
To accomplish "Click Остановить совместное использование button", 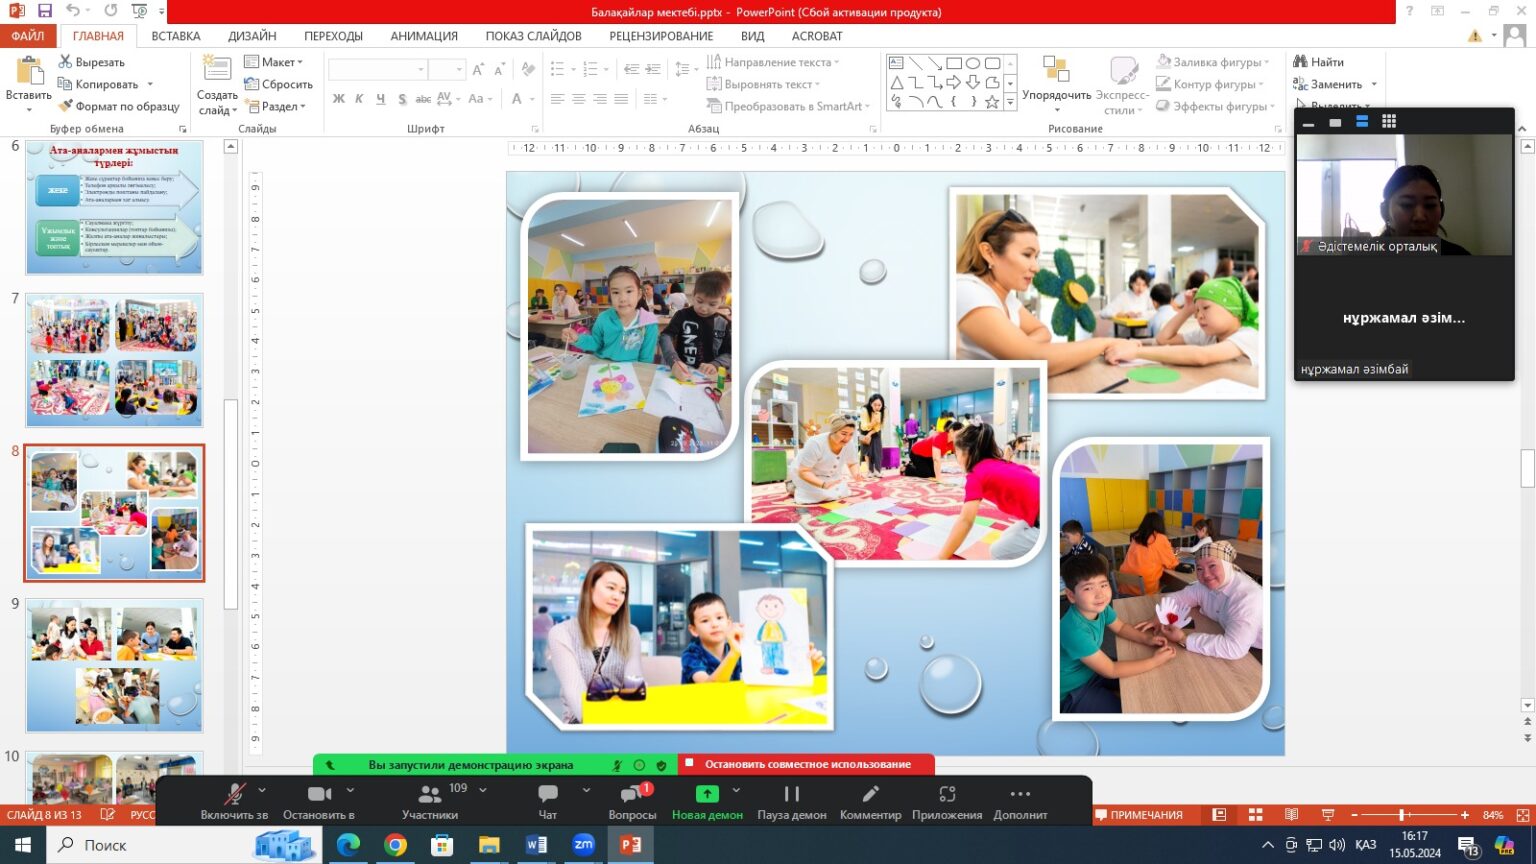I will click(x=807, y=764).
